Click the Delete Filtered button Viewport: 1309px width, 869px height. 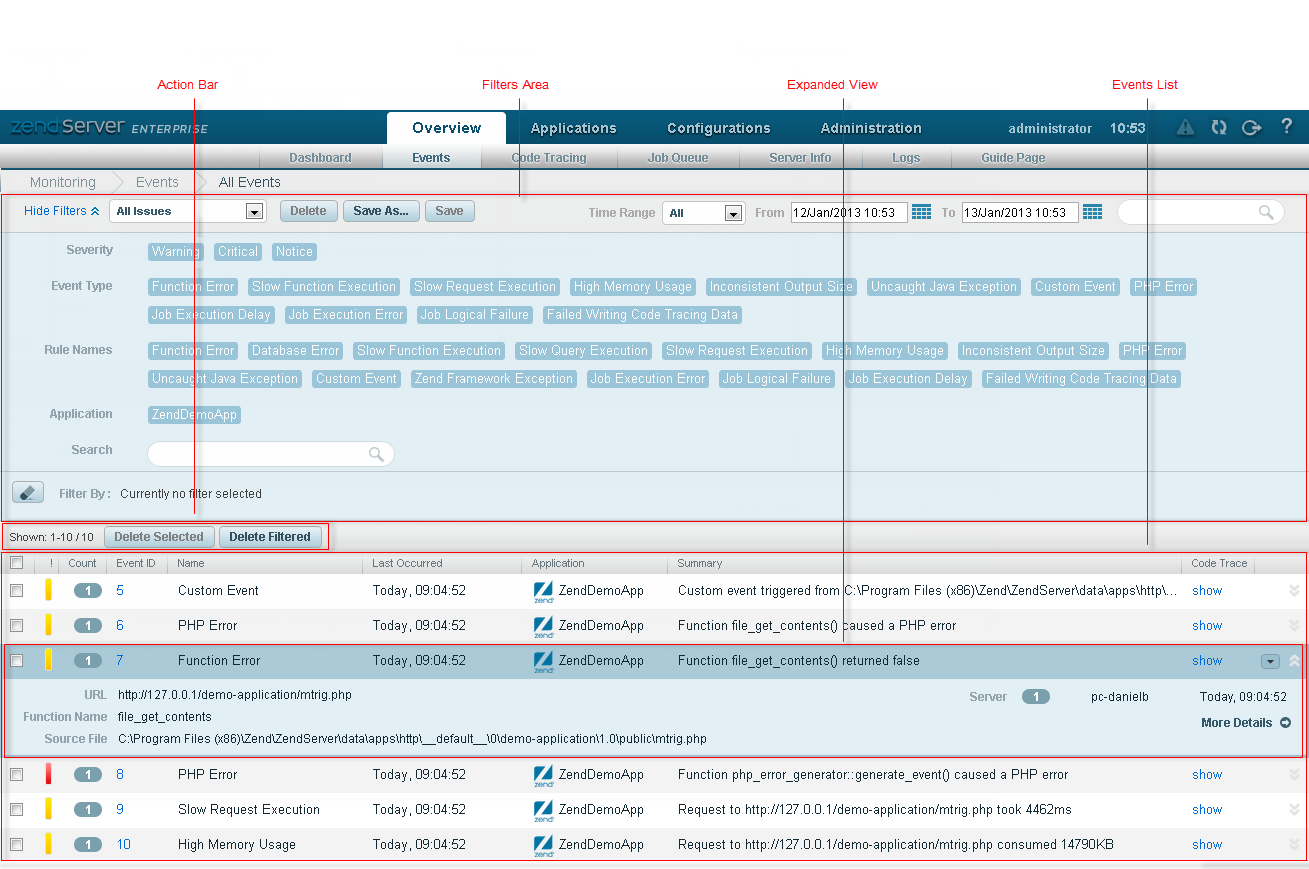coord(270,537)
